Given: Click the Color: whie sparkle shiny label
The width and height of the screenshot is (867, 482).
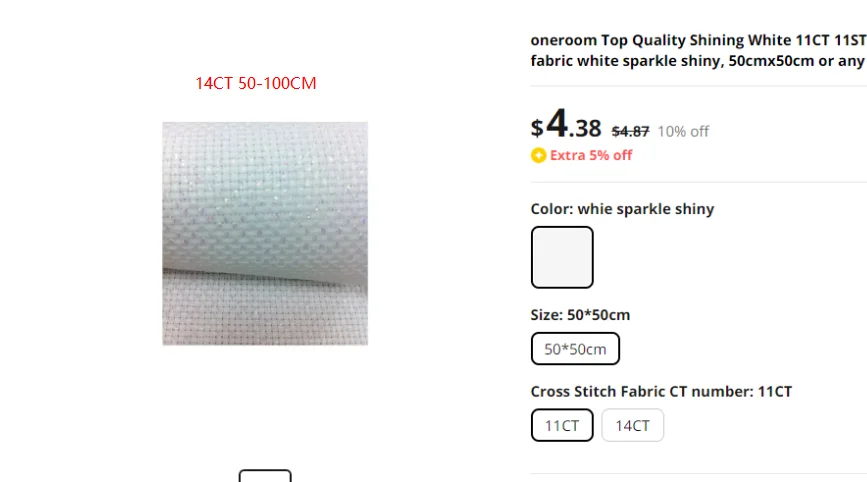Looking at the screenshot, I should pyautogui.click(x=622, y=209).
